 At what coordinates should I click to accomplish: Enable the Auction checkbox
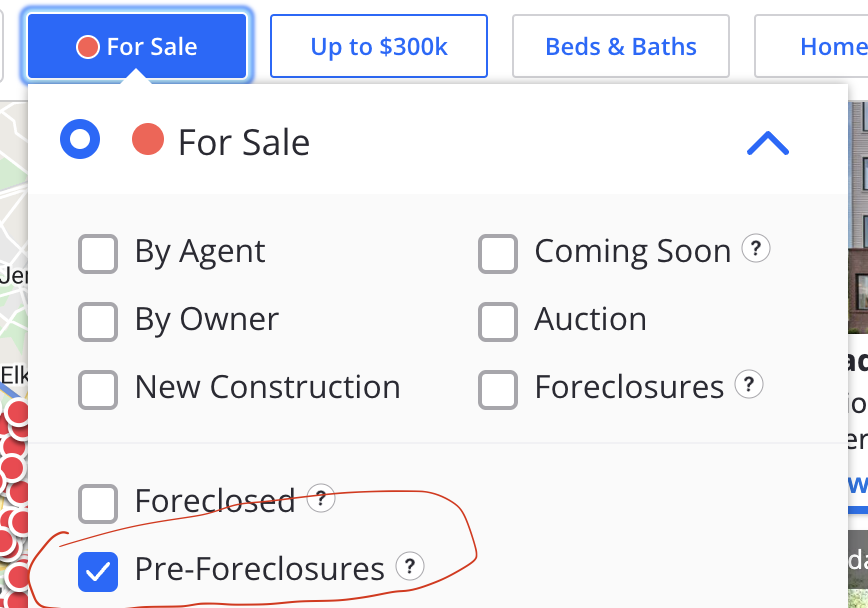click(x=498, y=322)
